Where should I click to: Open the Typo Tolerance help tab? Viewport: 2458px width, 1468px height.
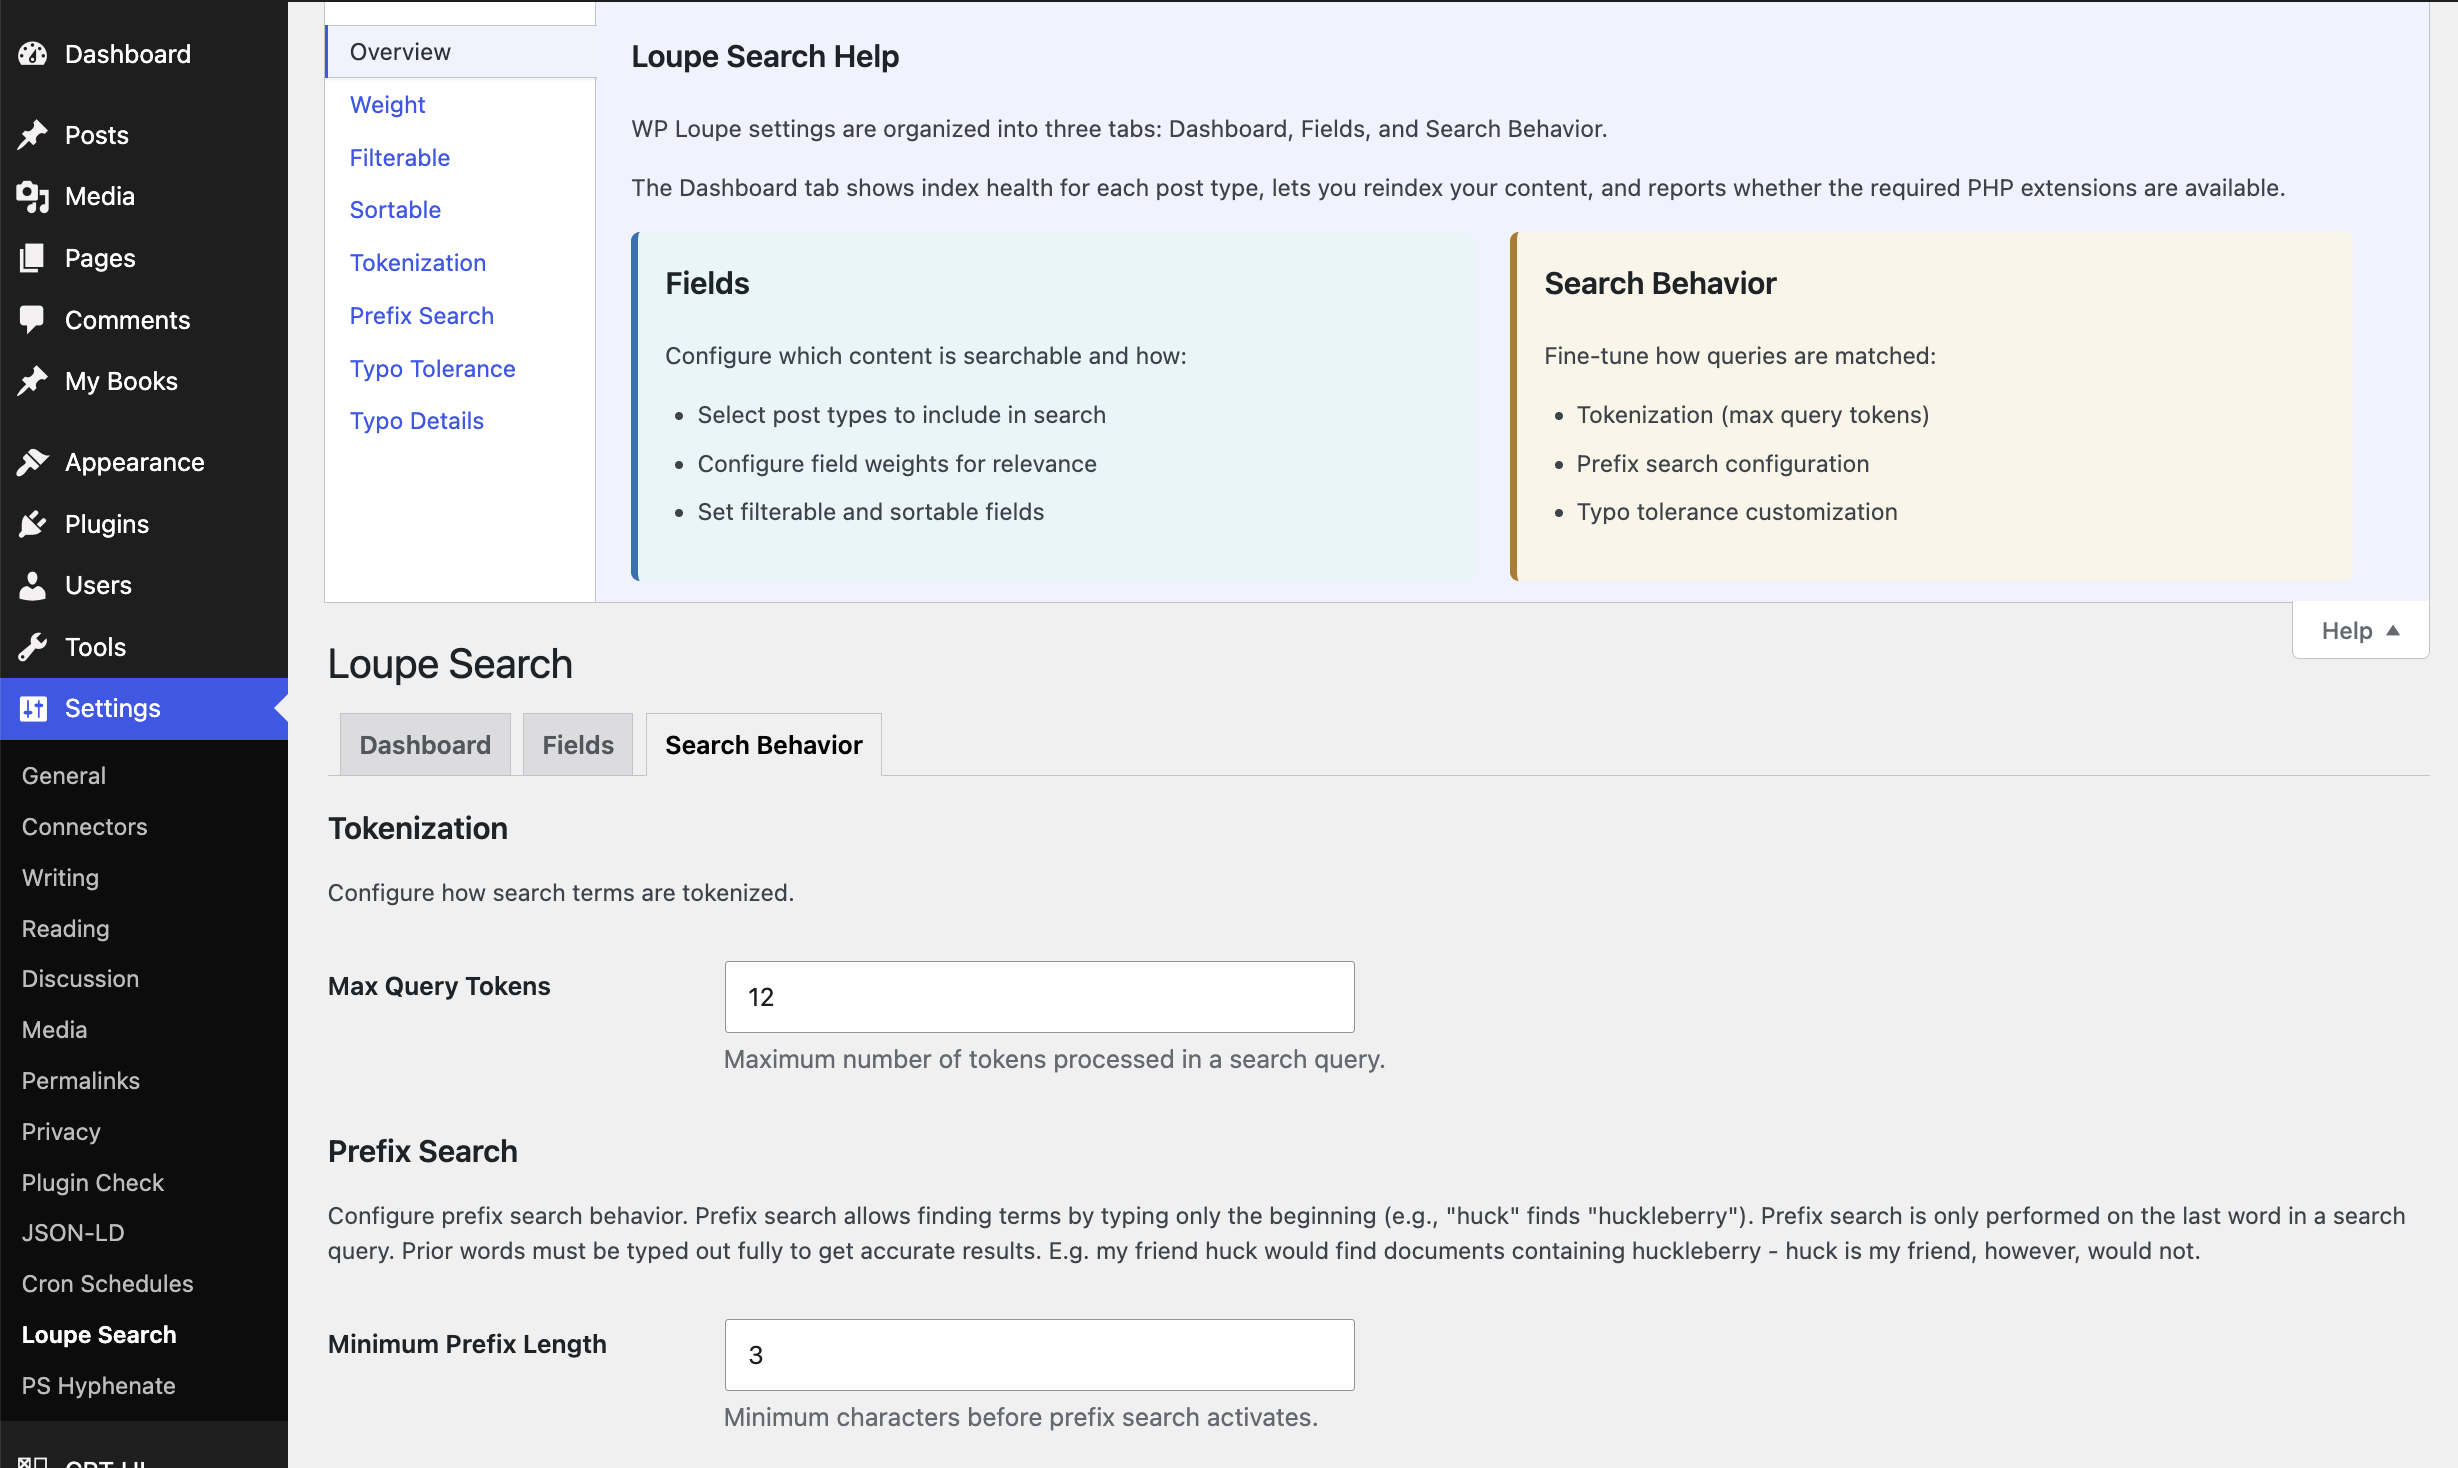[x=432, y=369]
